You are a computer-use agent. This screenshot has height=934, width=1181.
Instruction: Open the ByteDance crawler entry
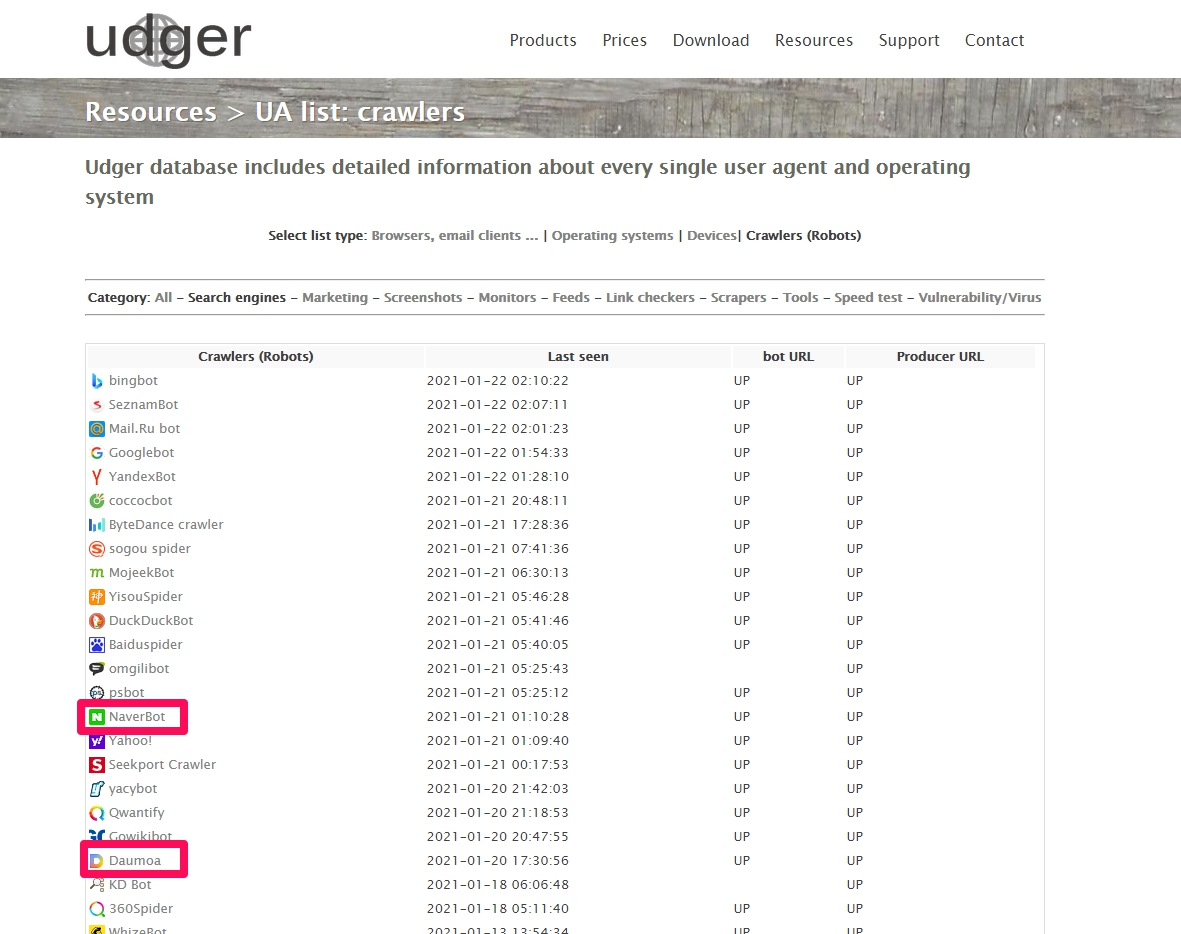(x=166, y=525)
